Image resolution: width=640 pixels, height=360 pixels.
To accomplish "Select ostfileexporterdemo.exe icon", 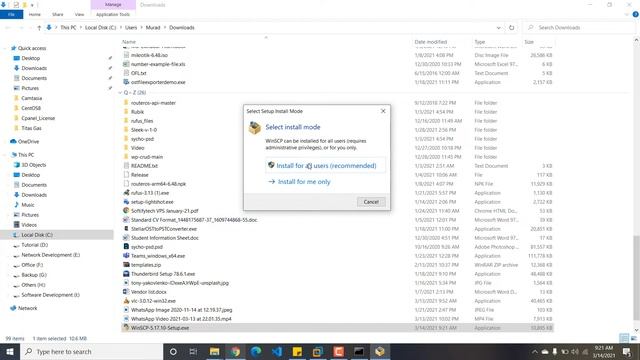I will (126, 82).
